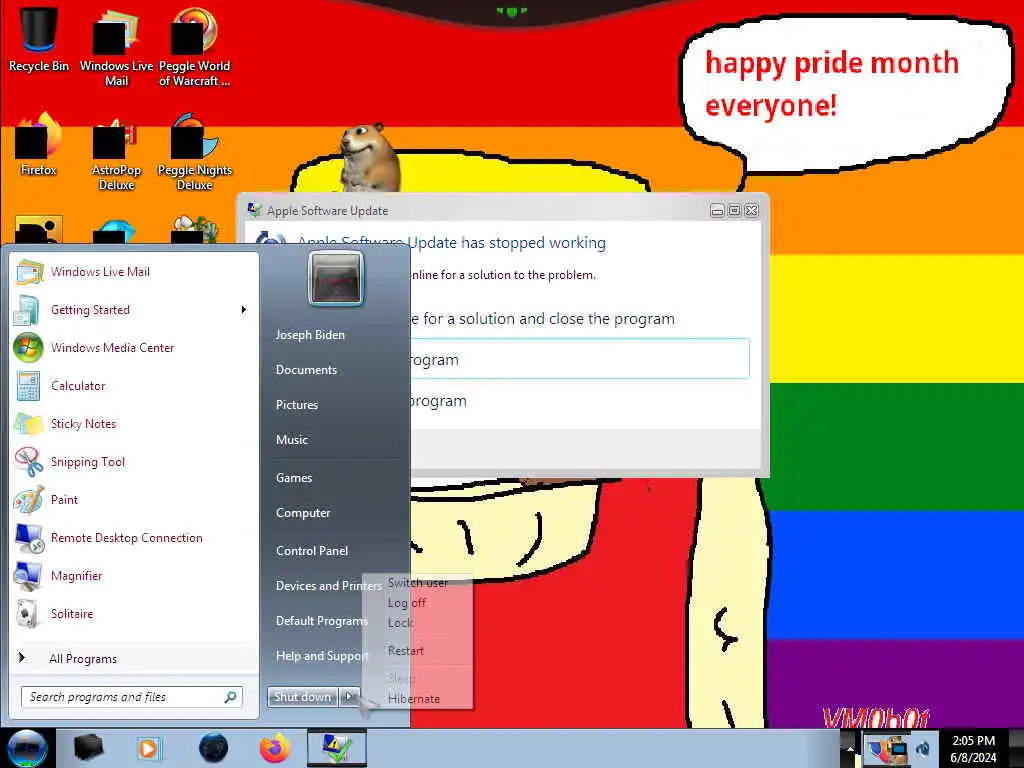Open Games from Start menu
This screenshot has height=768, width=1024.
click(294, 477)
